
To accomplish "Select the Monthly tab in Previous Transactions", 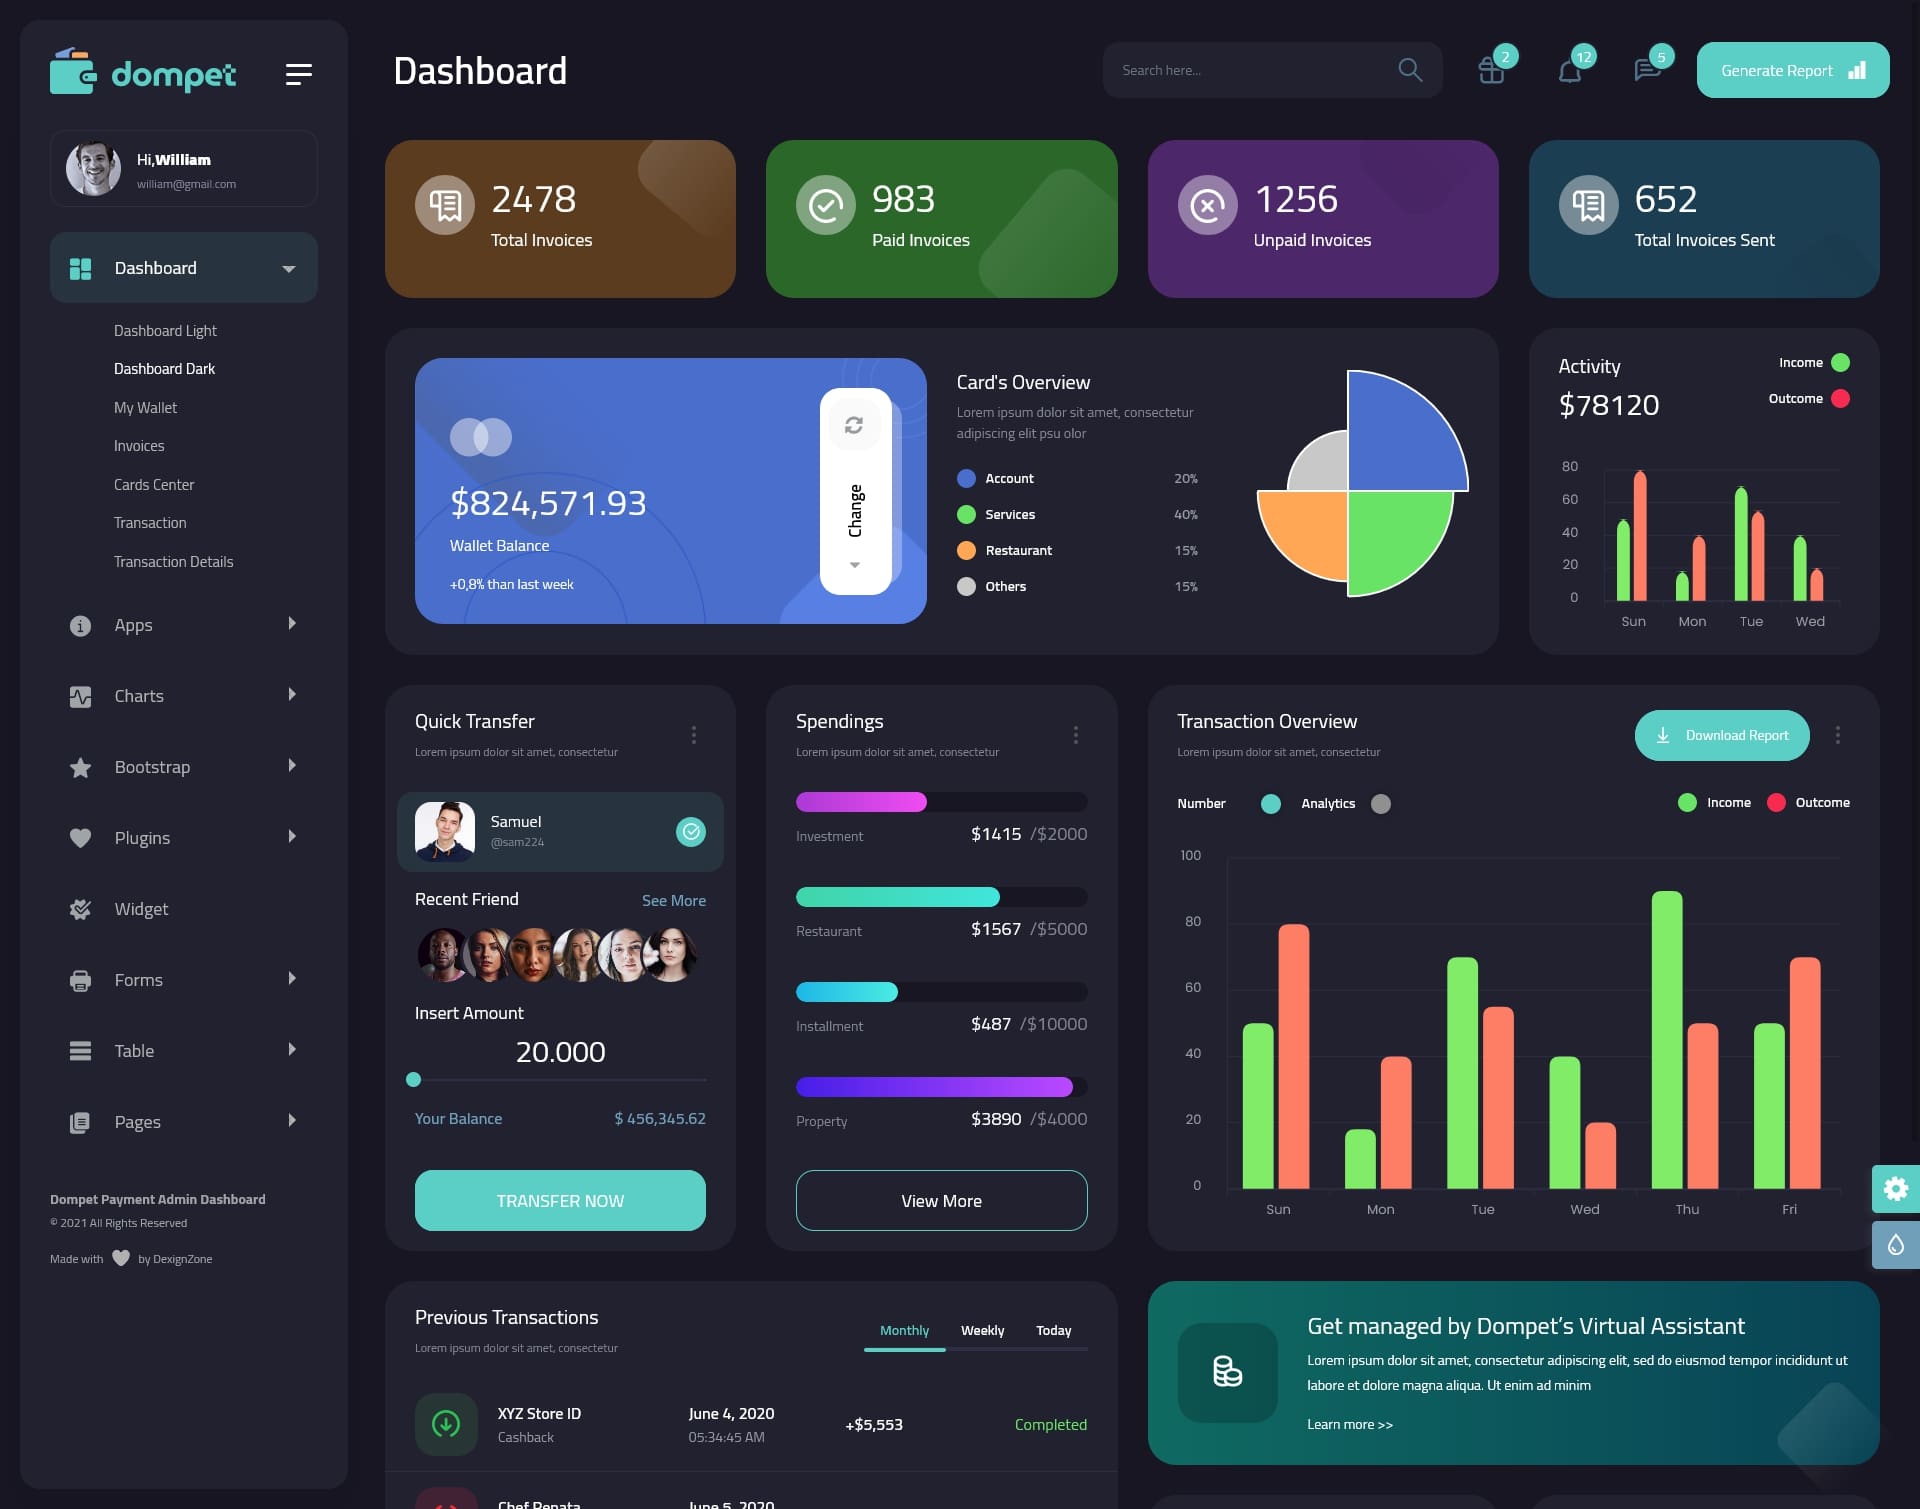I will [902, 1330].
